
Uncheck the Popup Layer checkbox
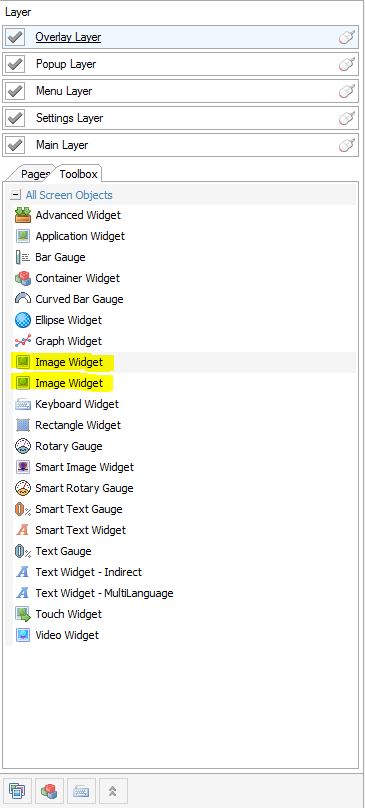click(15, 64)
